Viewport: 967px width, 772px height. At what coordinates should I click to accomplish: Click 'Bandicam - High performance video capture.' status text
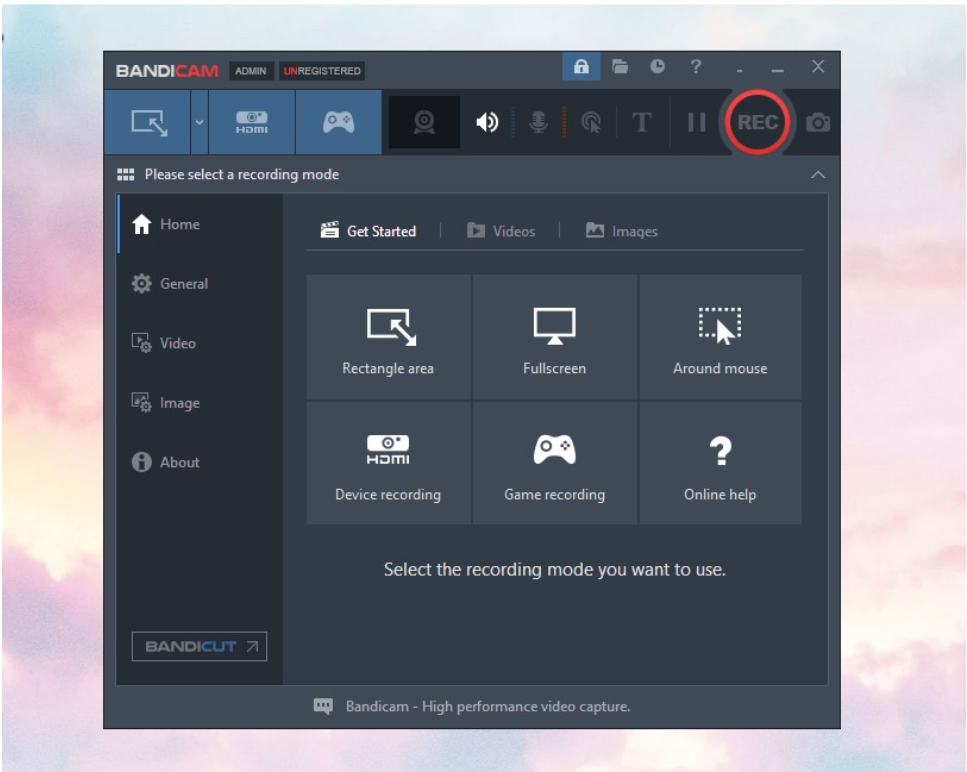pyautogui.click(x=488, y=707)
